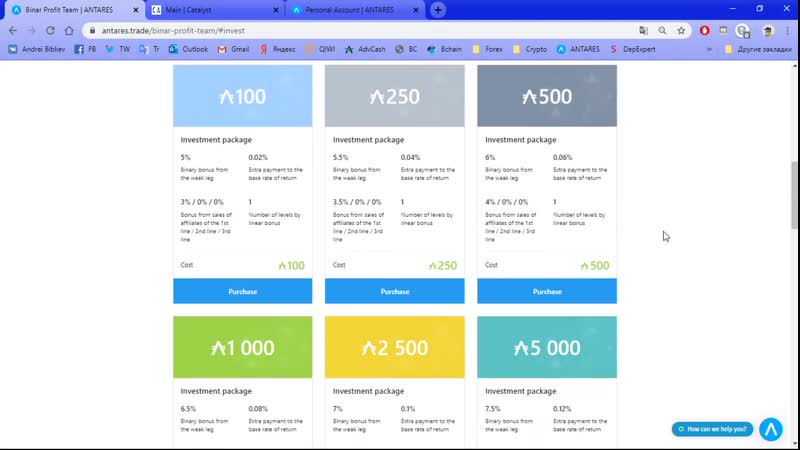Select the green 1 000 package banner
The height and width of the screenshot is (450, 800).
pos(242,347)
